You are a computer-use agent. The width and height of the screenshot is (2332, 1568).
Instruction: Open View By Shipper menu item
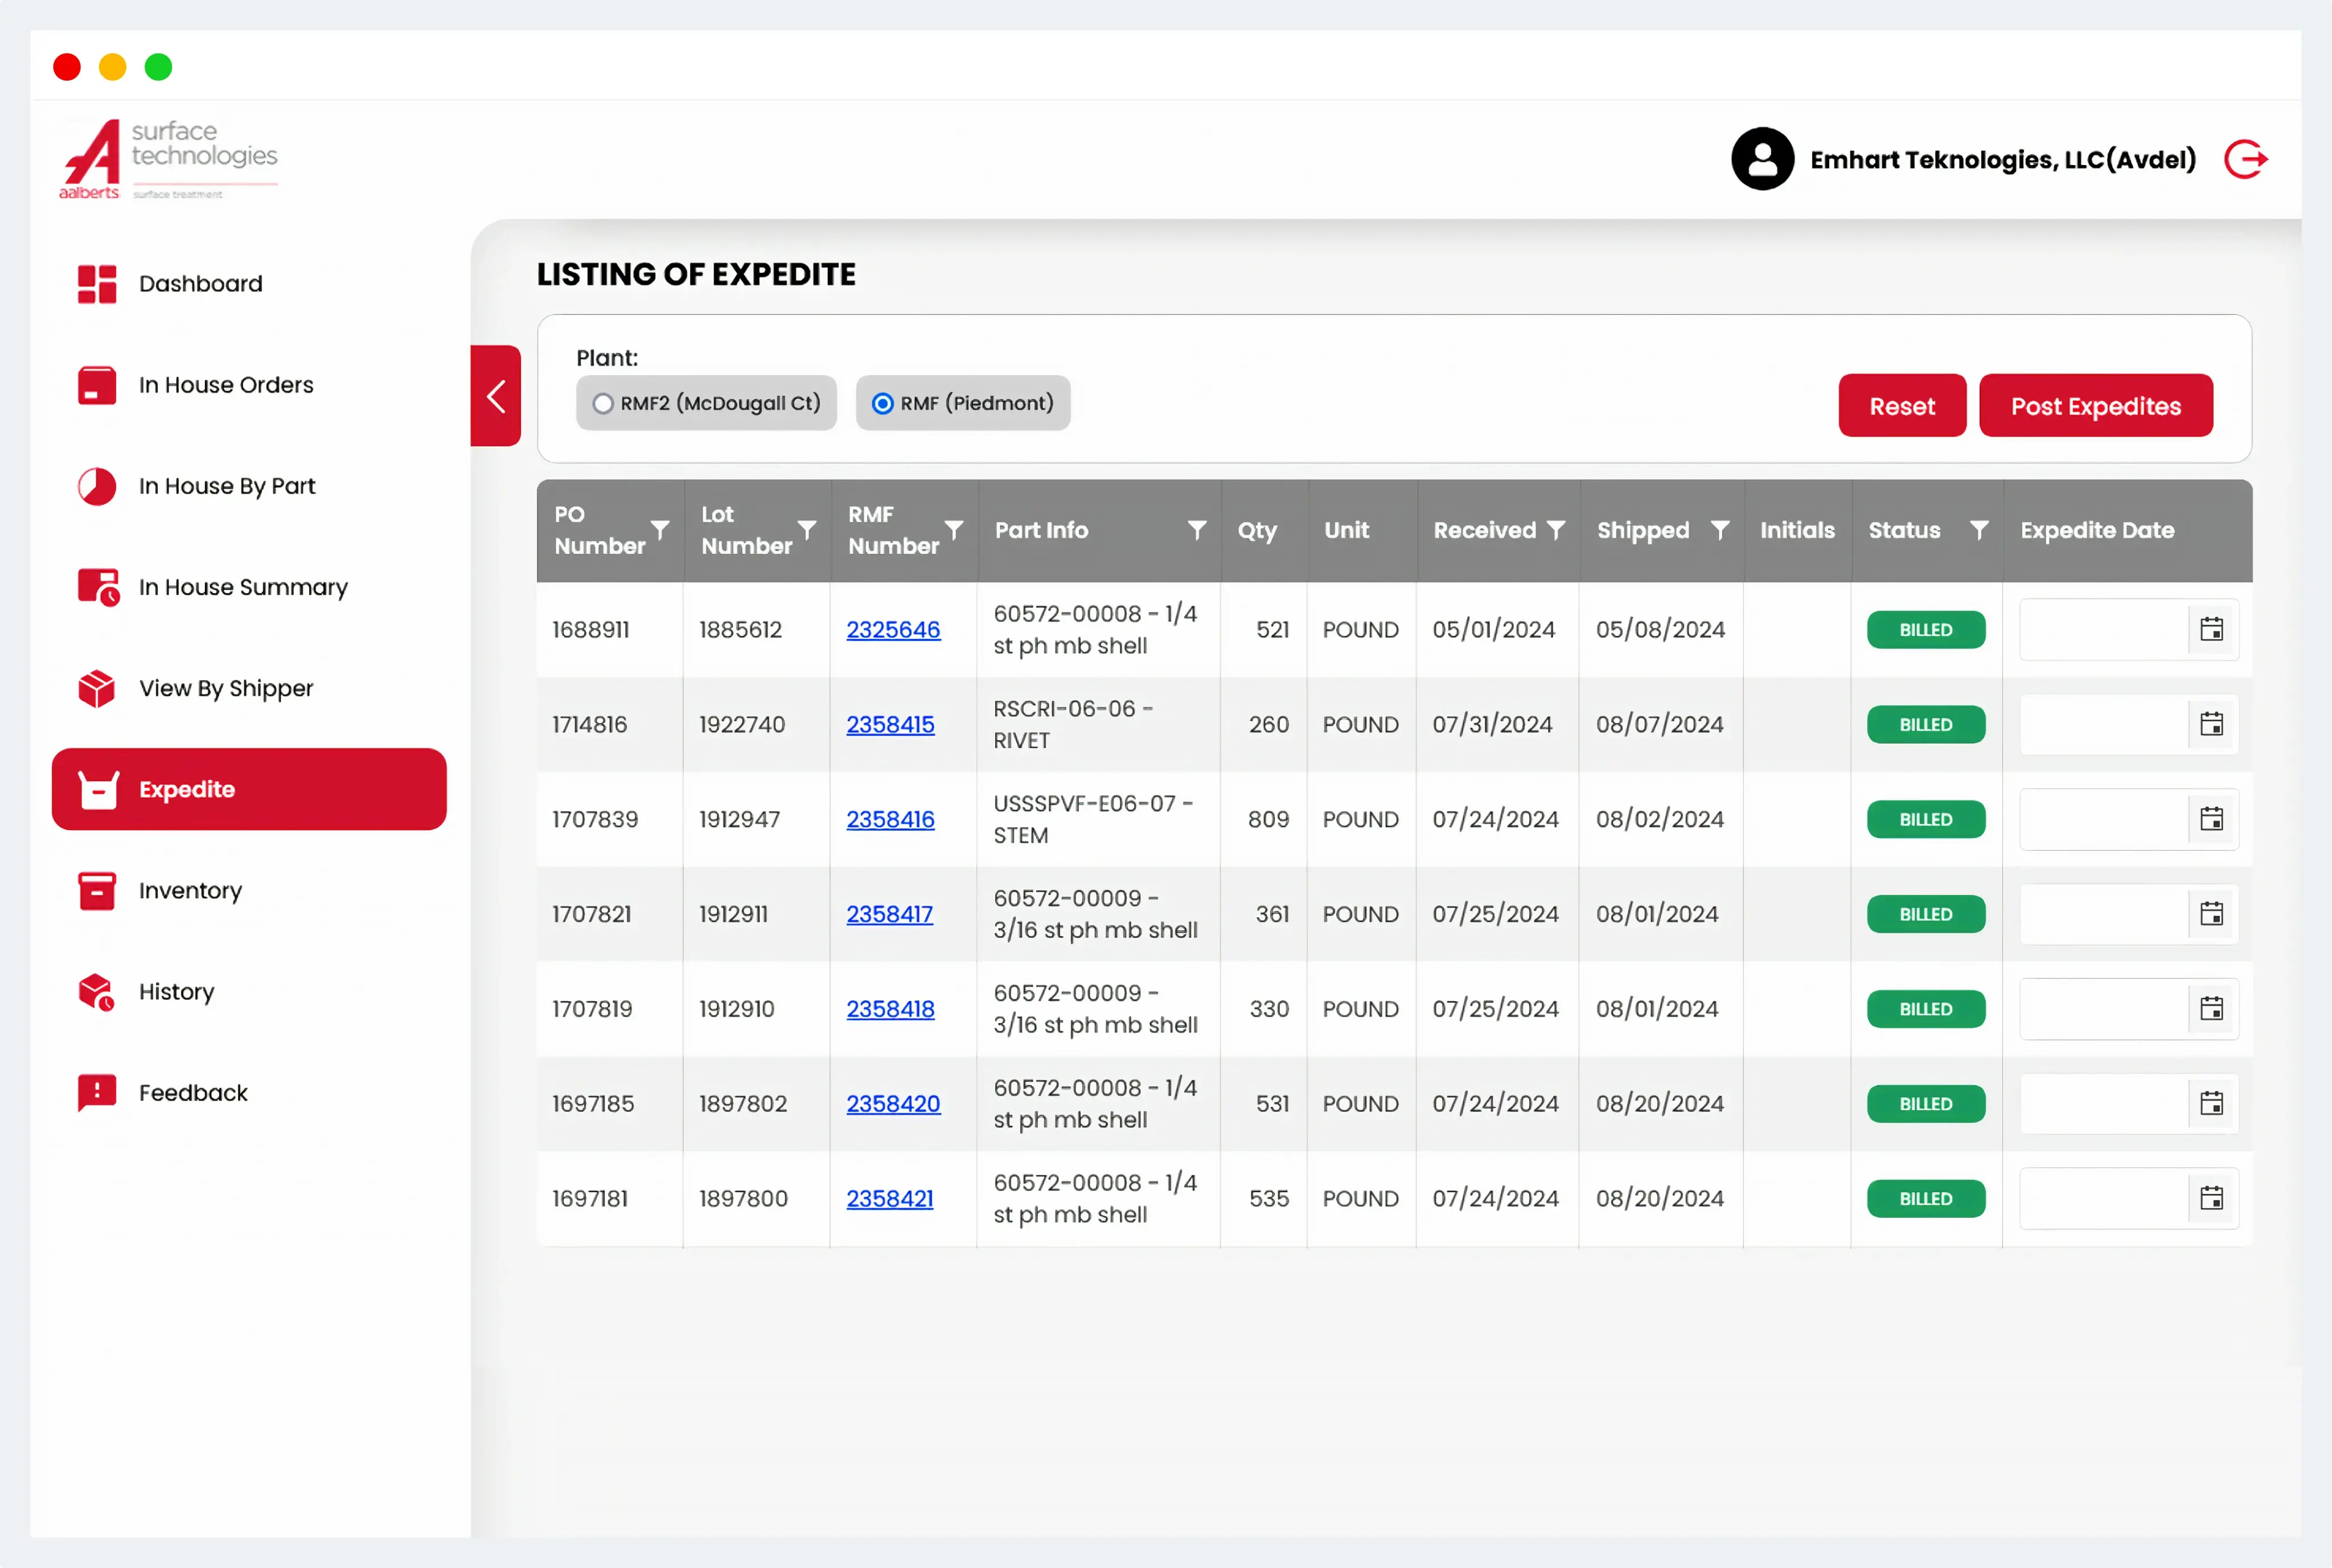(x=226, y=688)
